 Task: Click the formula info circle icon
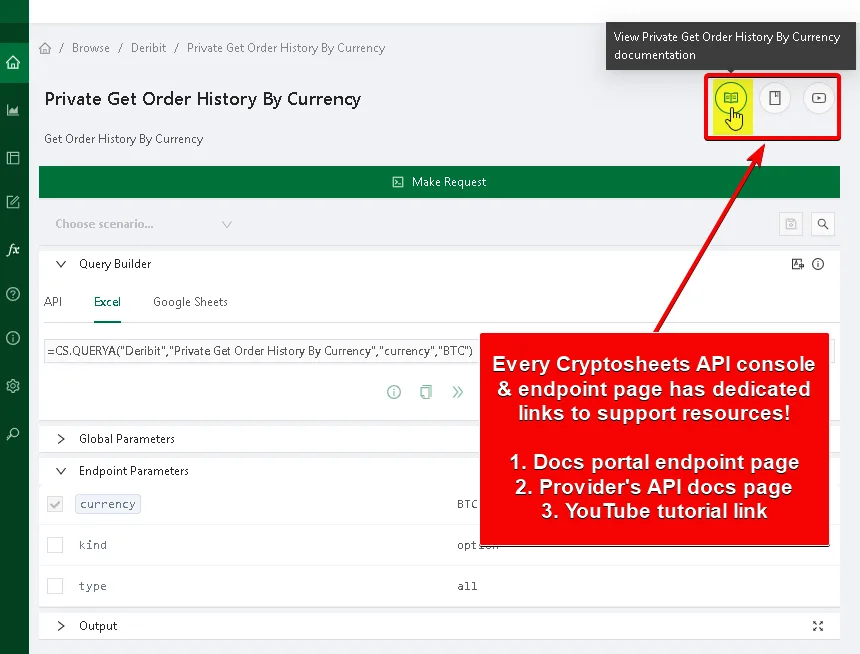pyautogui.click(x=394, y=392)
